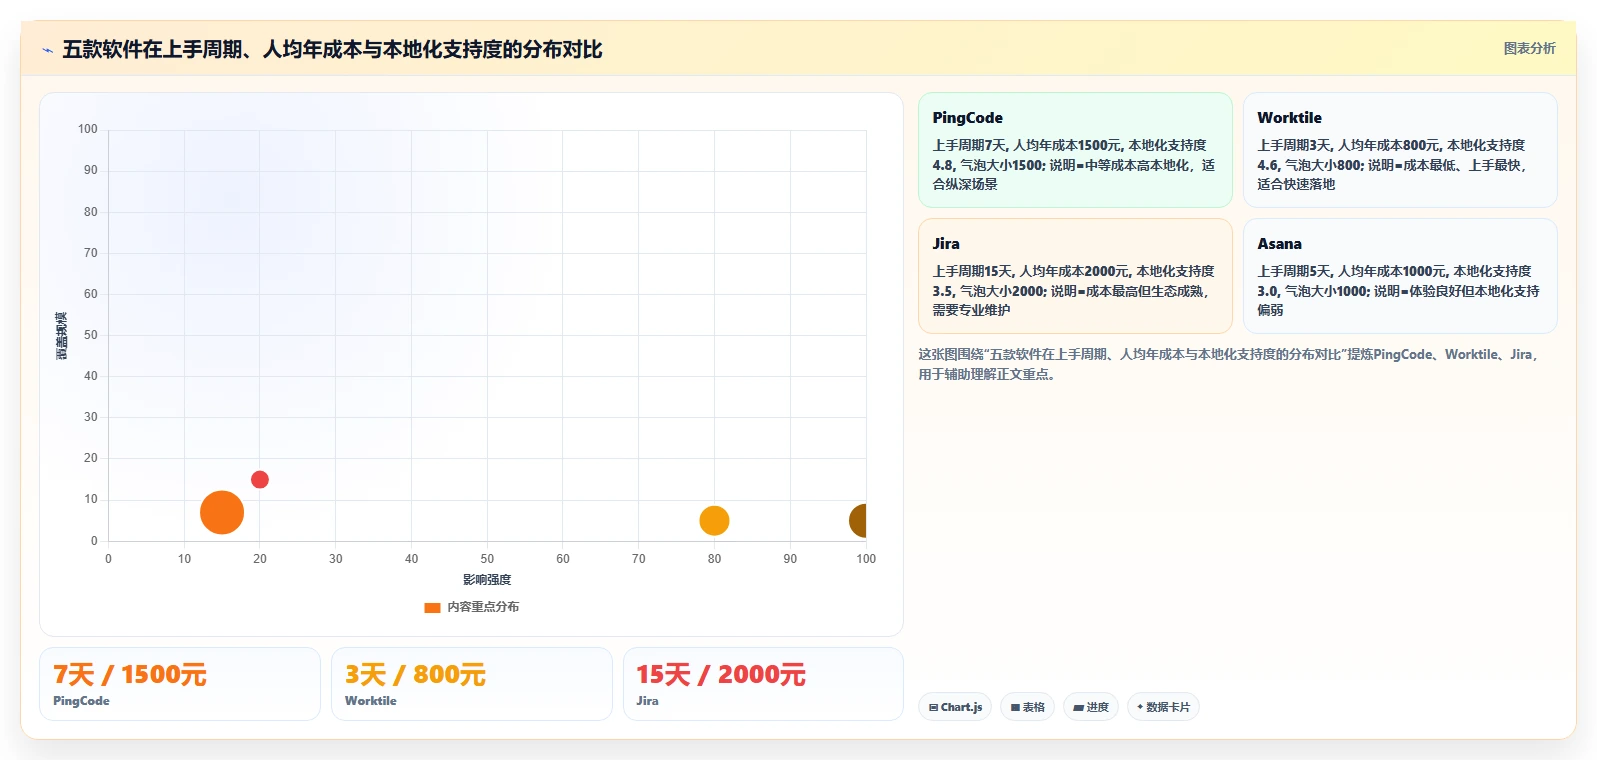The image size is (1597, 760).
Task: Click the 图表分析 label in the header
Action: pos(1529,48)
